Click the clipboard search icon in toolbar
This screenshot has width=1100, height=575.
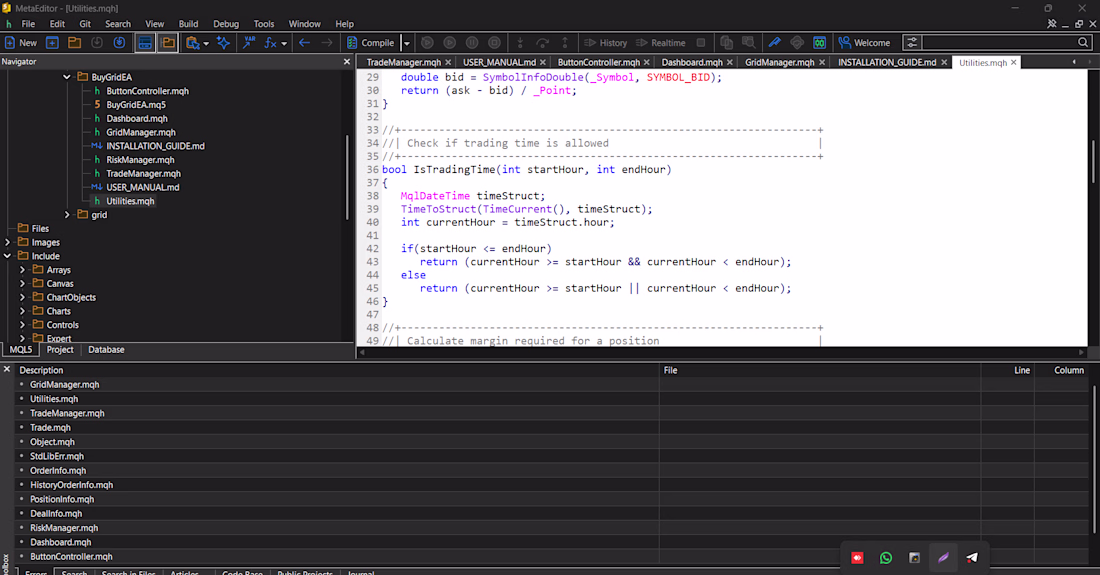click(x=192, y=43)
